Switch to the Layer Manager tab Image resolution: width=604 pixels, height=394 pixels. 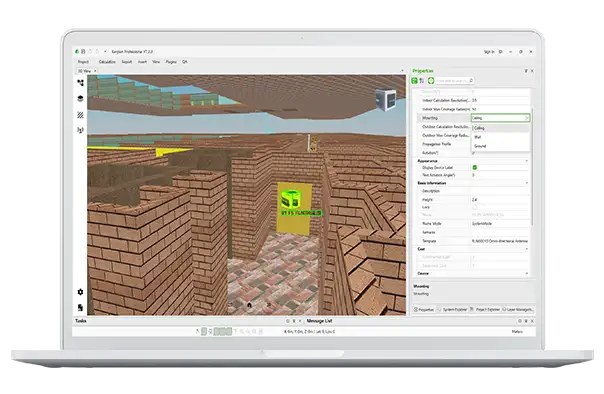click(x=518, y=310)
